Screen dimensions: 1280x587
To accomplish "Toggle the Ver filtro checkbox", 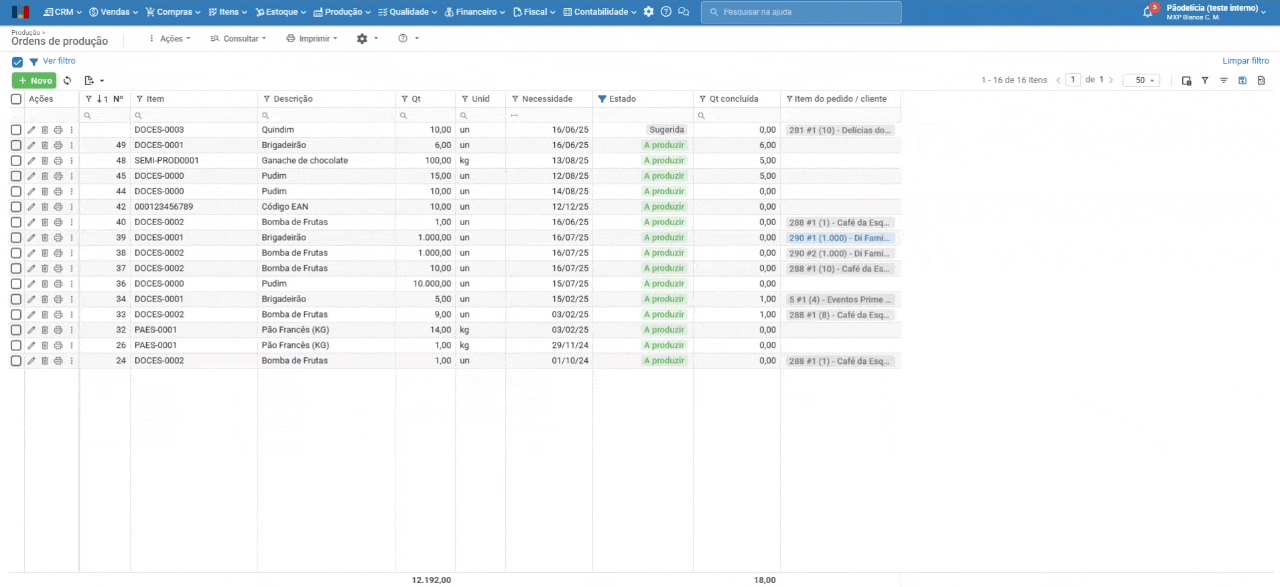I will coord(17,62).
